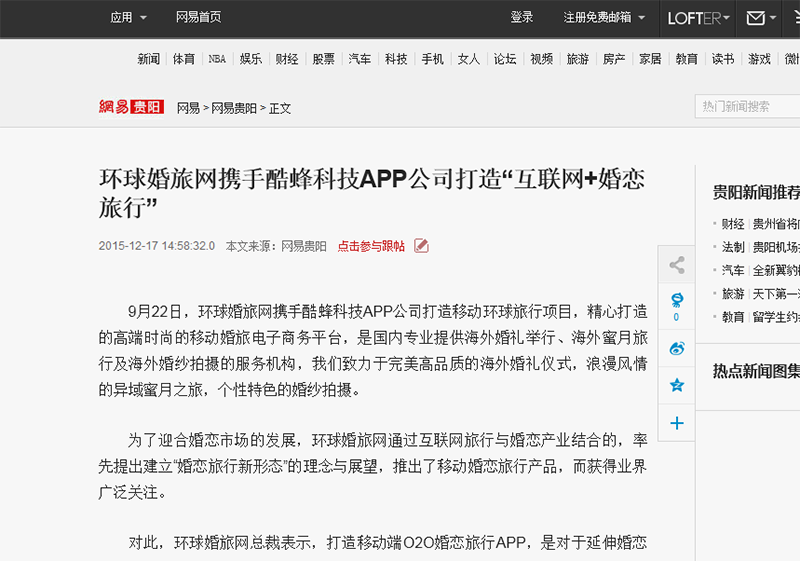Open the 房产 channel

(614, 59)
